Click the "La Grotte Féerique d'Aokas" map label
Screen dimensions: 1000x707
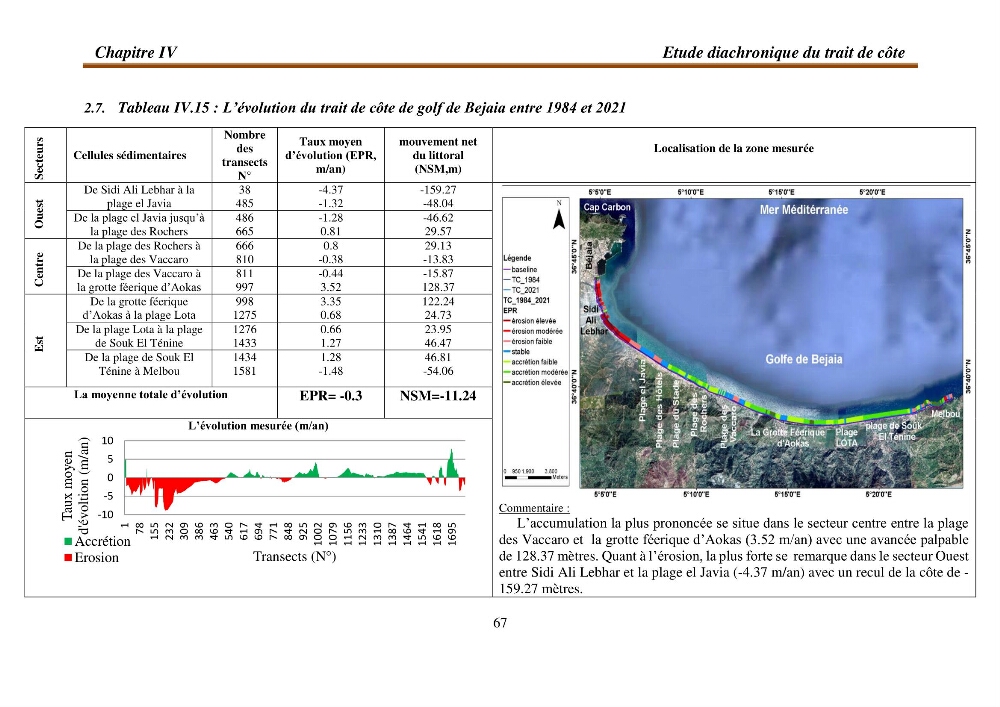(788, 437)
